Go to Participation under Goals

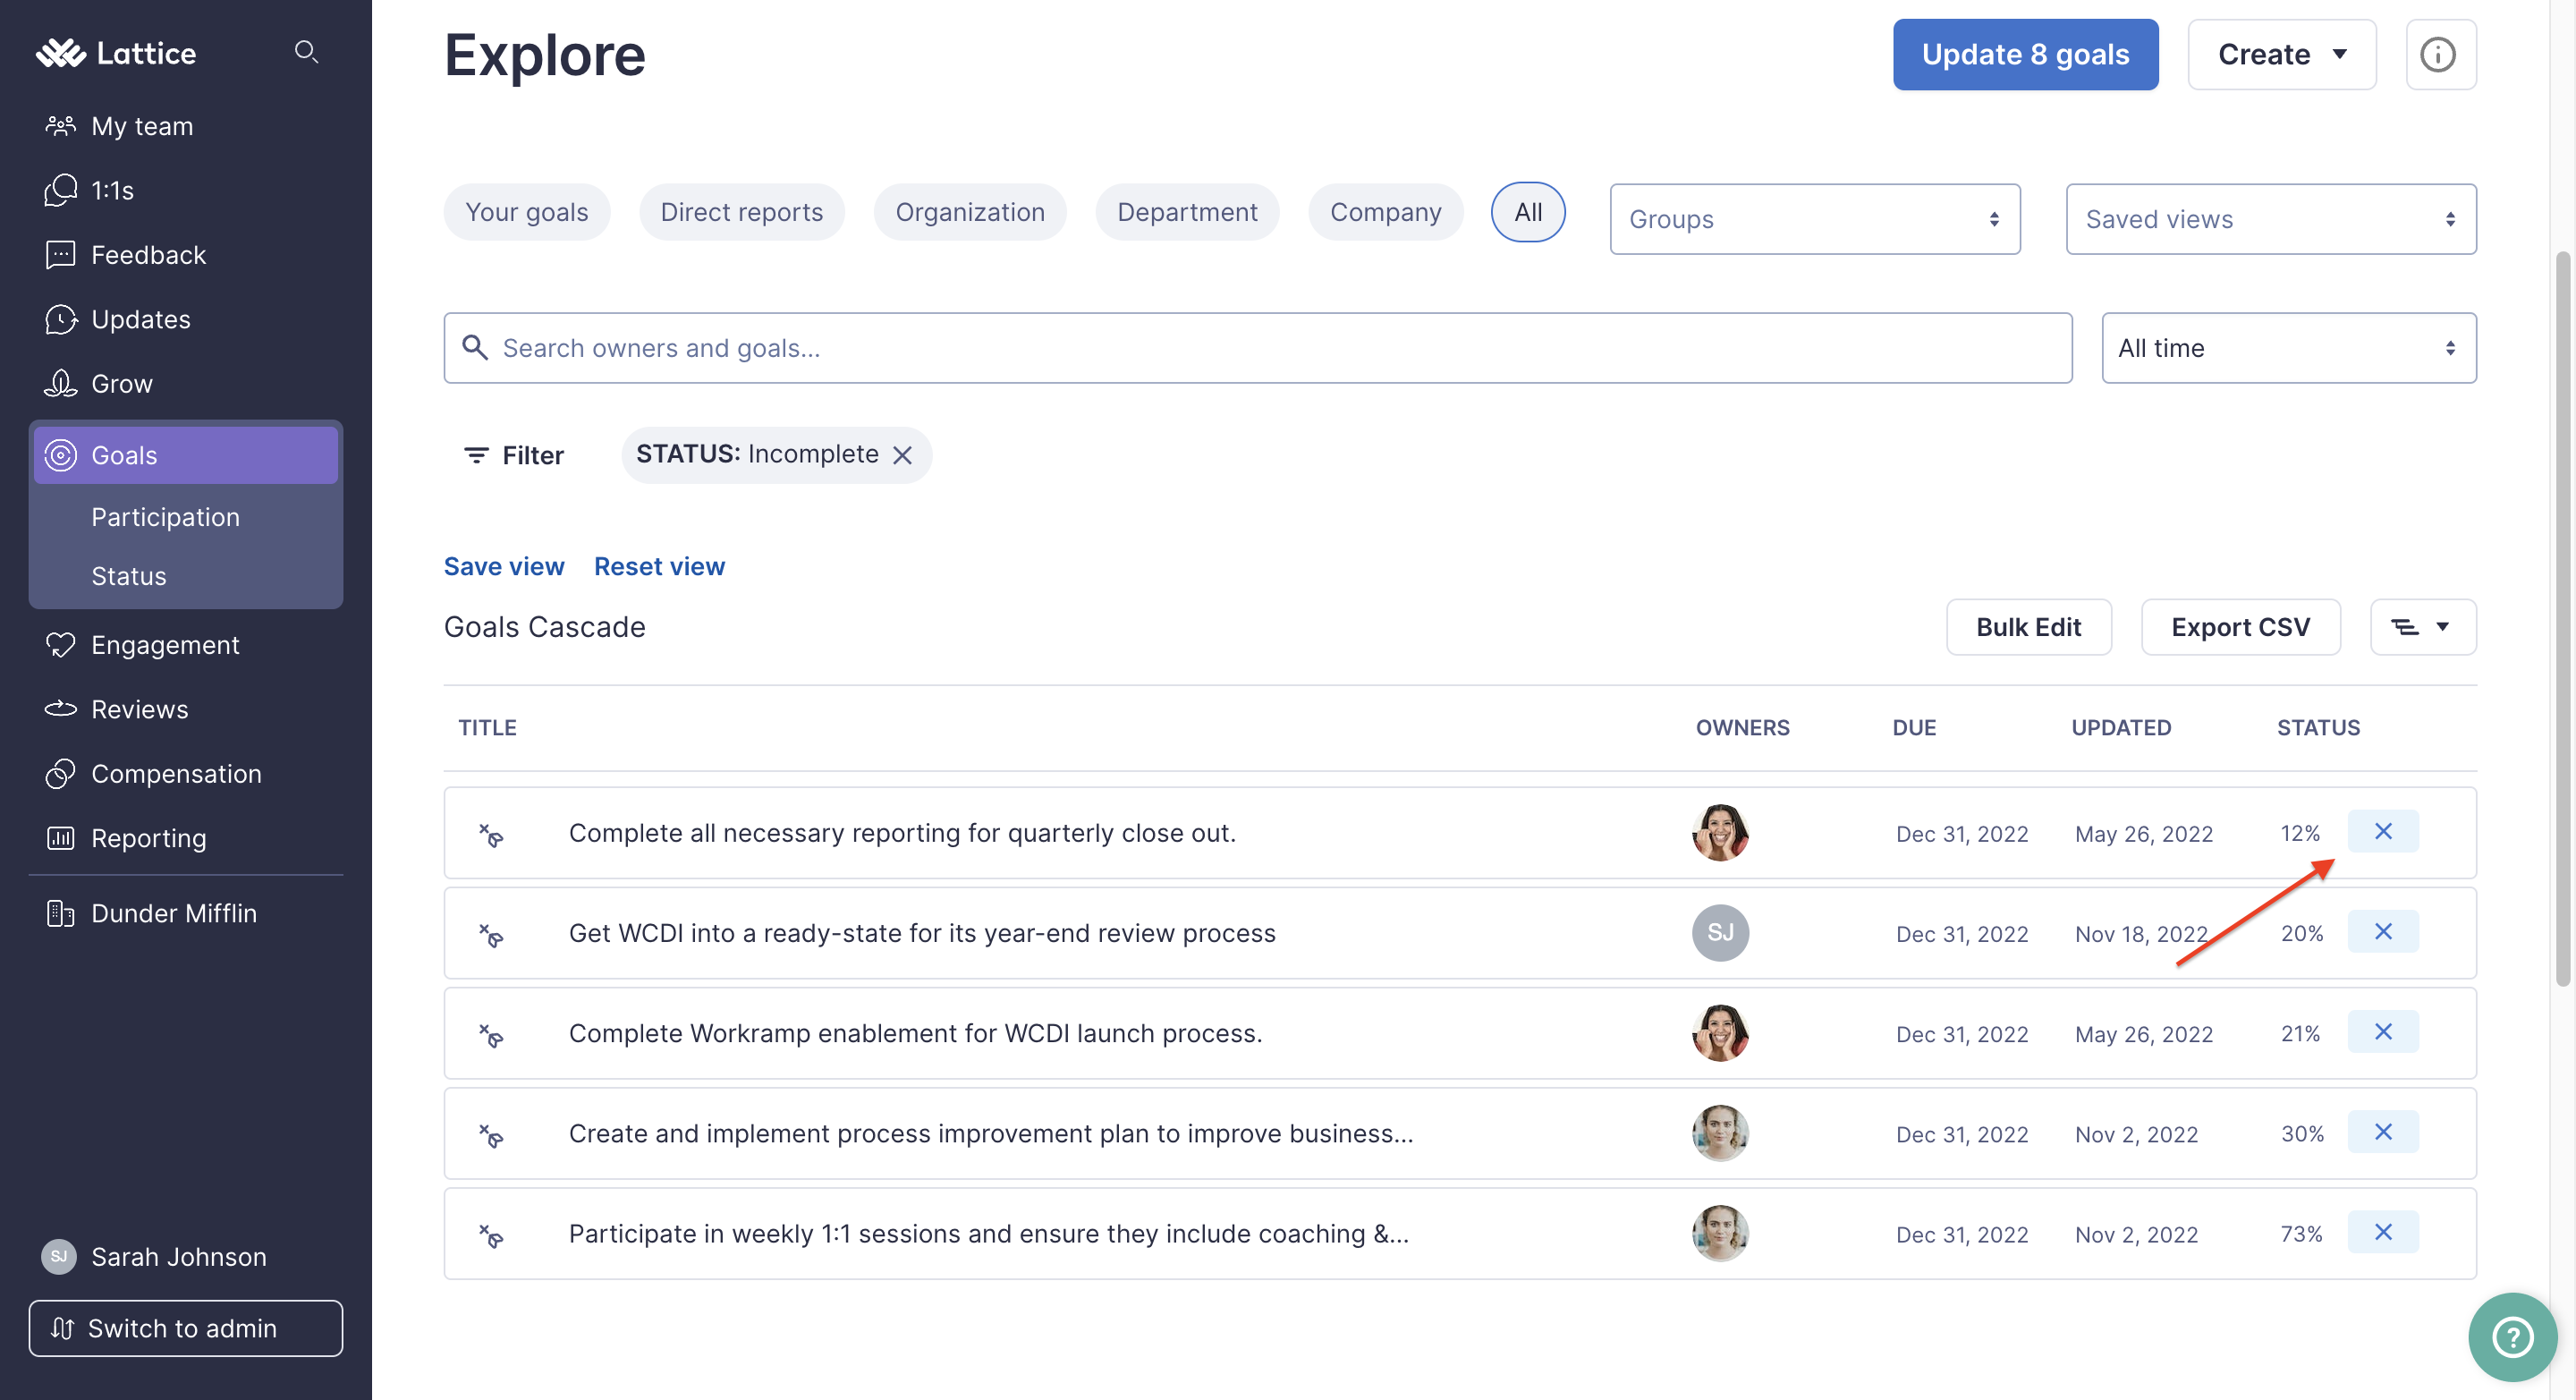tap(166, 517)
